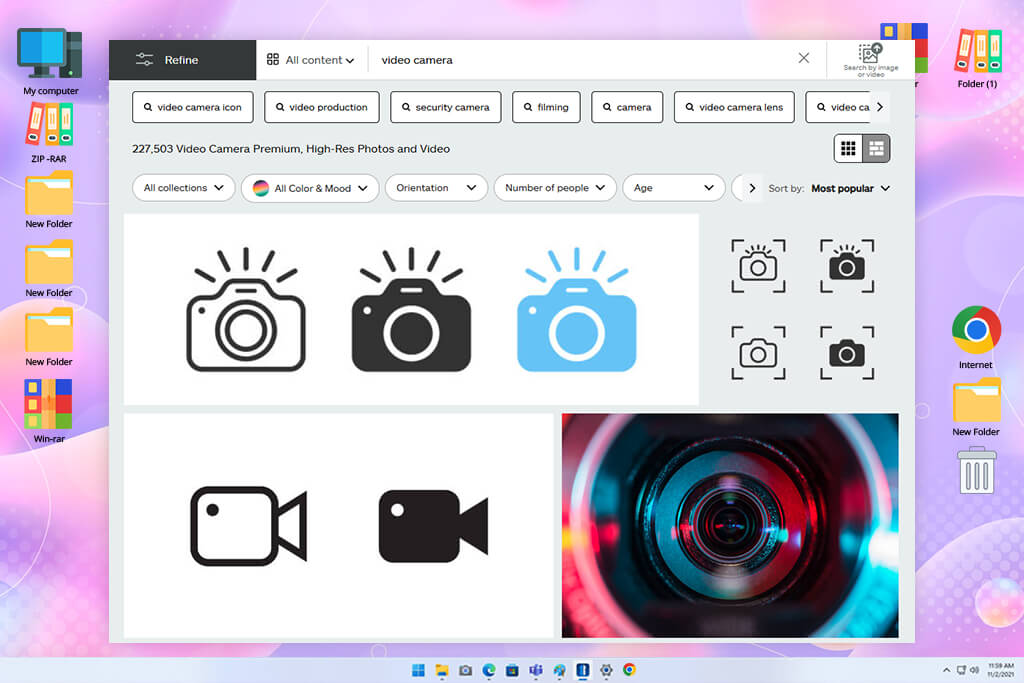Viewport: 1024px width, 683px height.
Task: Open the ZIP -RAR desktop icon
Action: 49,133
